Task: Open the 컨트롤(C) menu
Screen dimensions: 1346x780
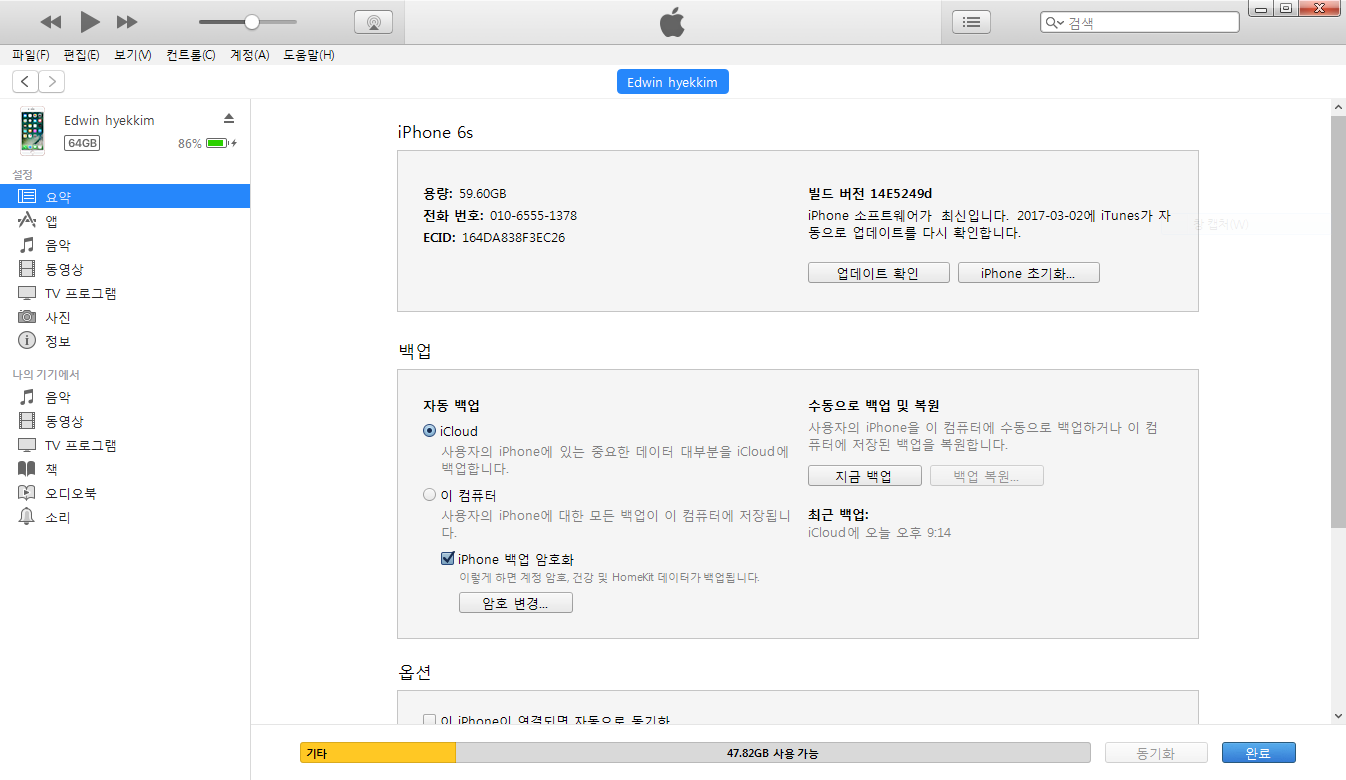Action: pos(191,55)
